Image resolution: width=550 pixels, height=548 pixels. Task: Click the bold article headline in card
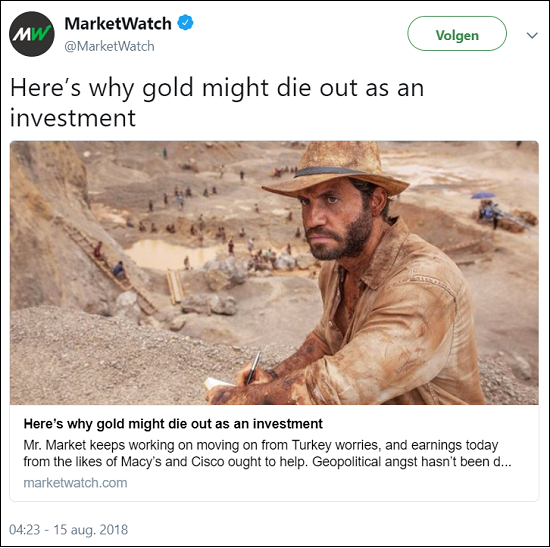pyautogui.click(x=173, y=424)
